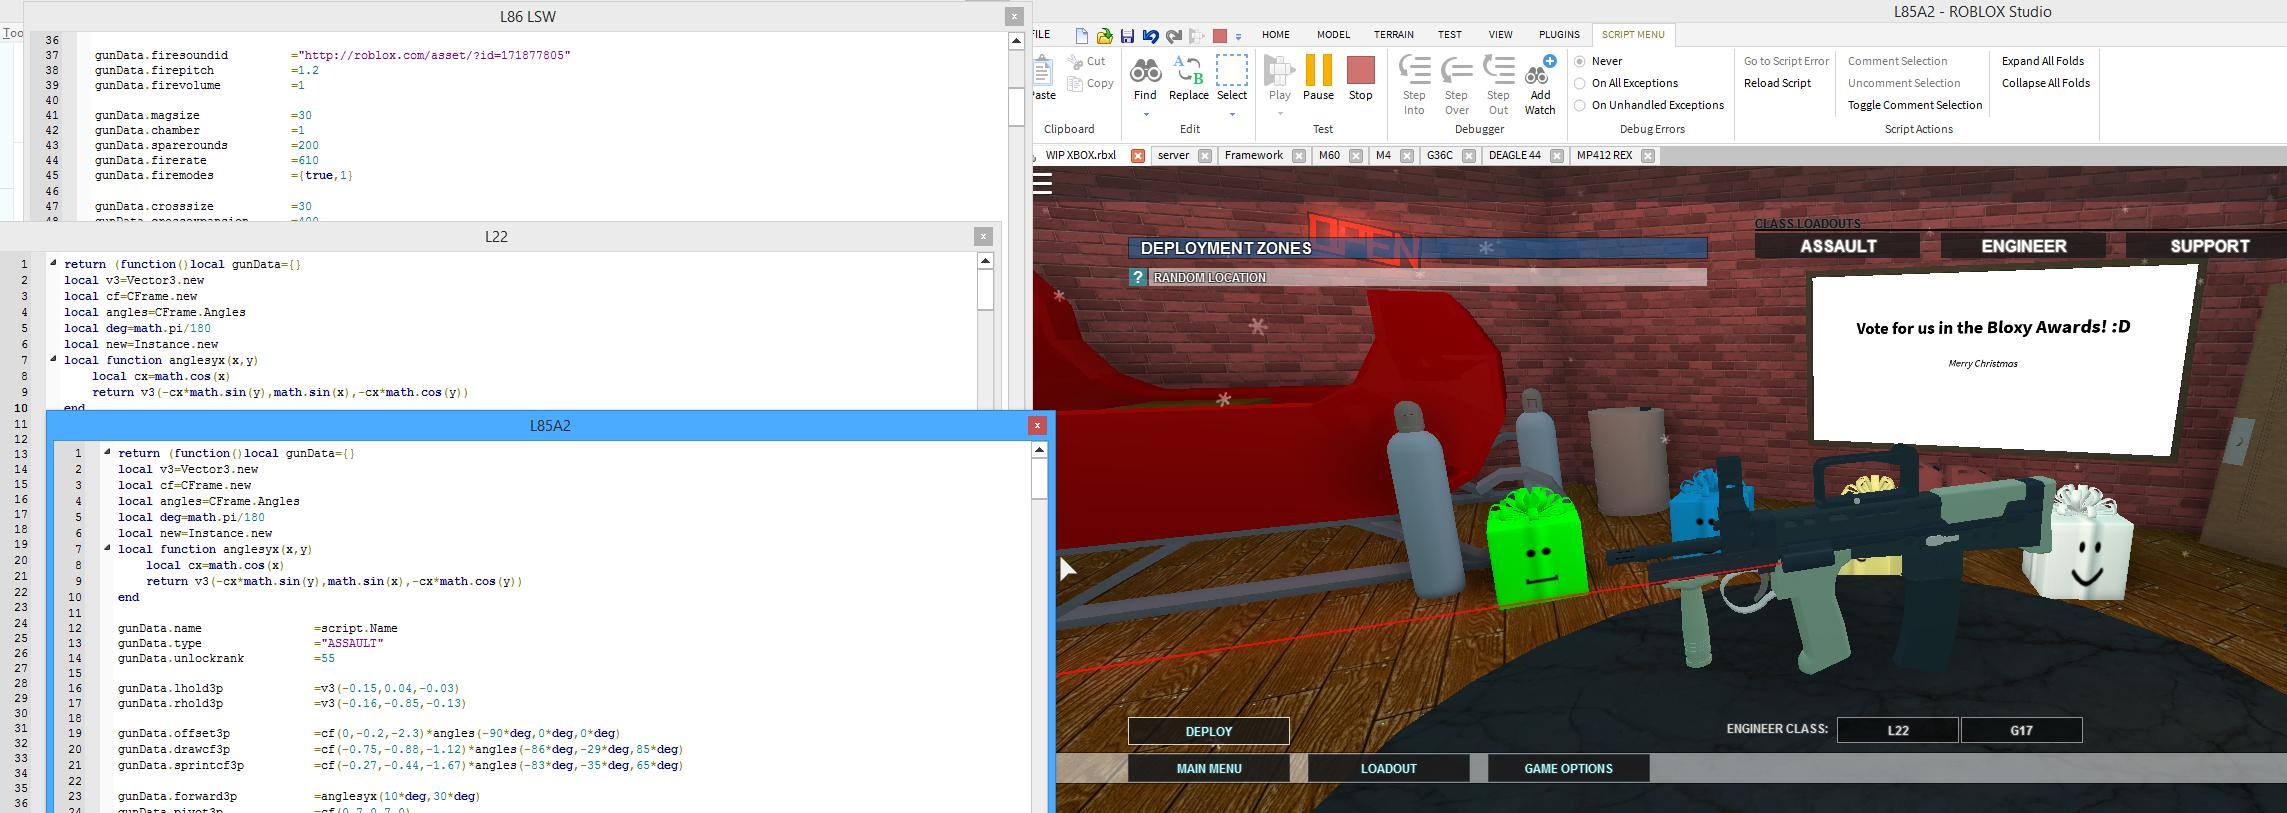2287x813 pixels.
Task: Close the Framework script tab
Action: [x=1298, y=156]
